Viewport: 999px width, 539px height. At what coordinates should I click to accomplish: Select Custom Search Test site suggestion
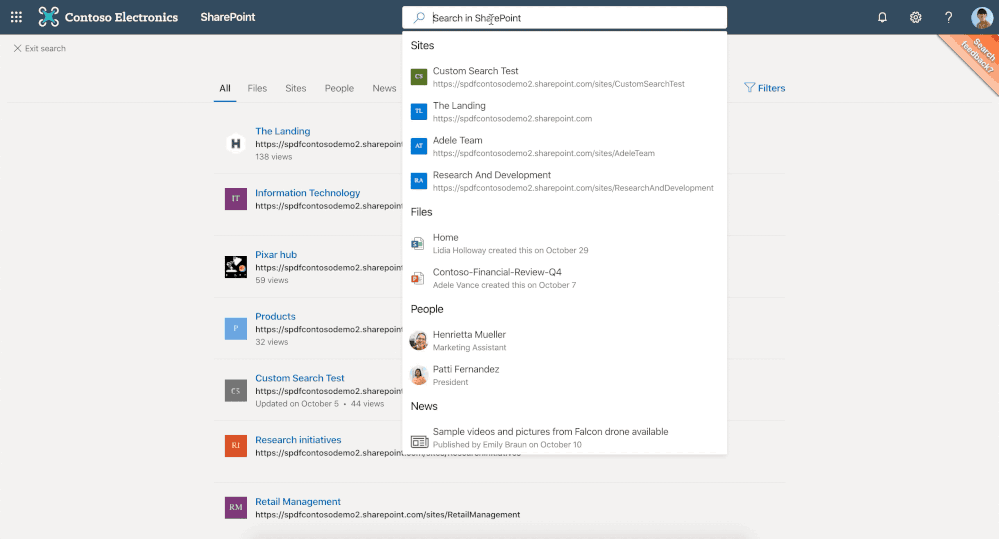[x=564, y=77]
